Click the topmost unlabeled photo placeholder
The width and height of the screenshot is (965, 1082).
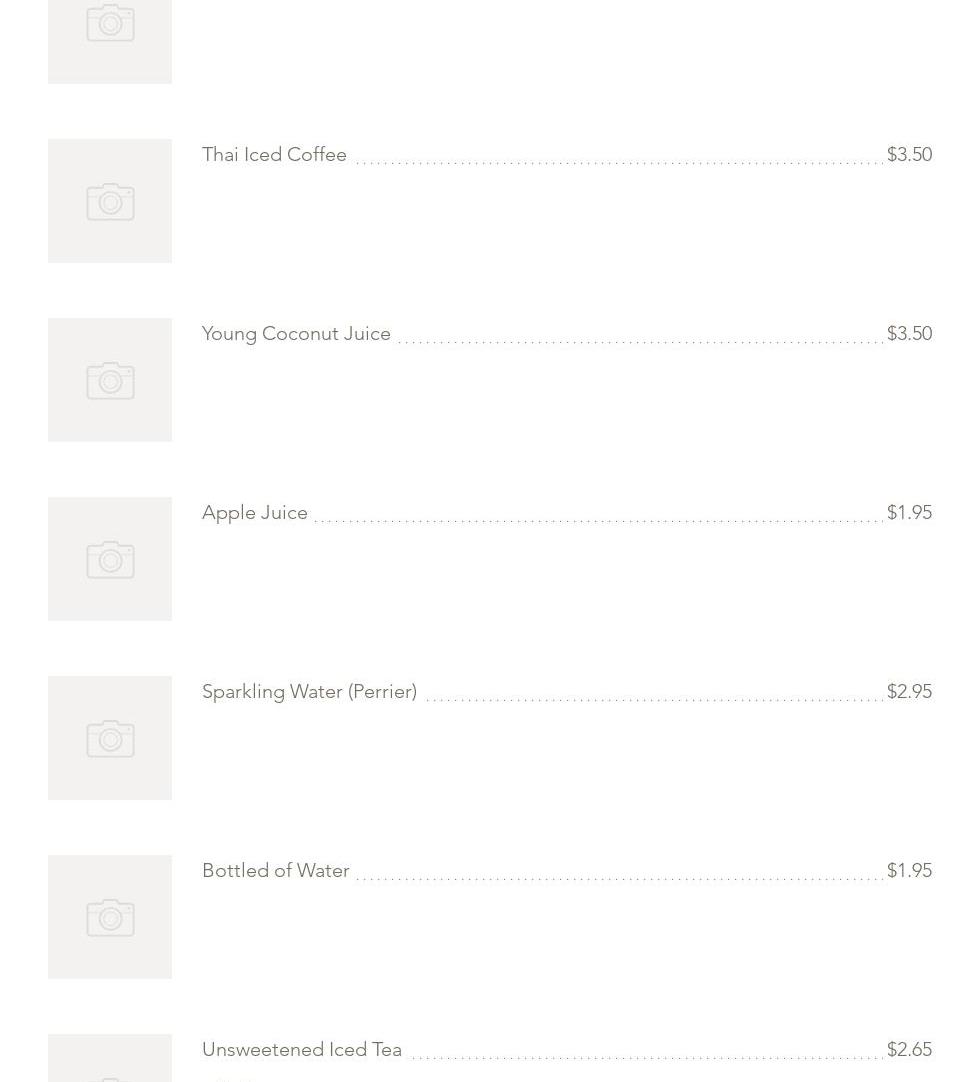110,30
